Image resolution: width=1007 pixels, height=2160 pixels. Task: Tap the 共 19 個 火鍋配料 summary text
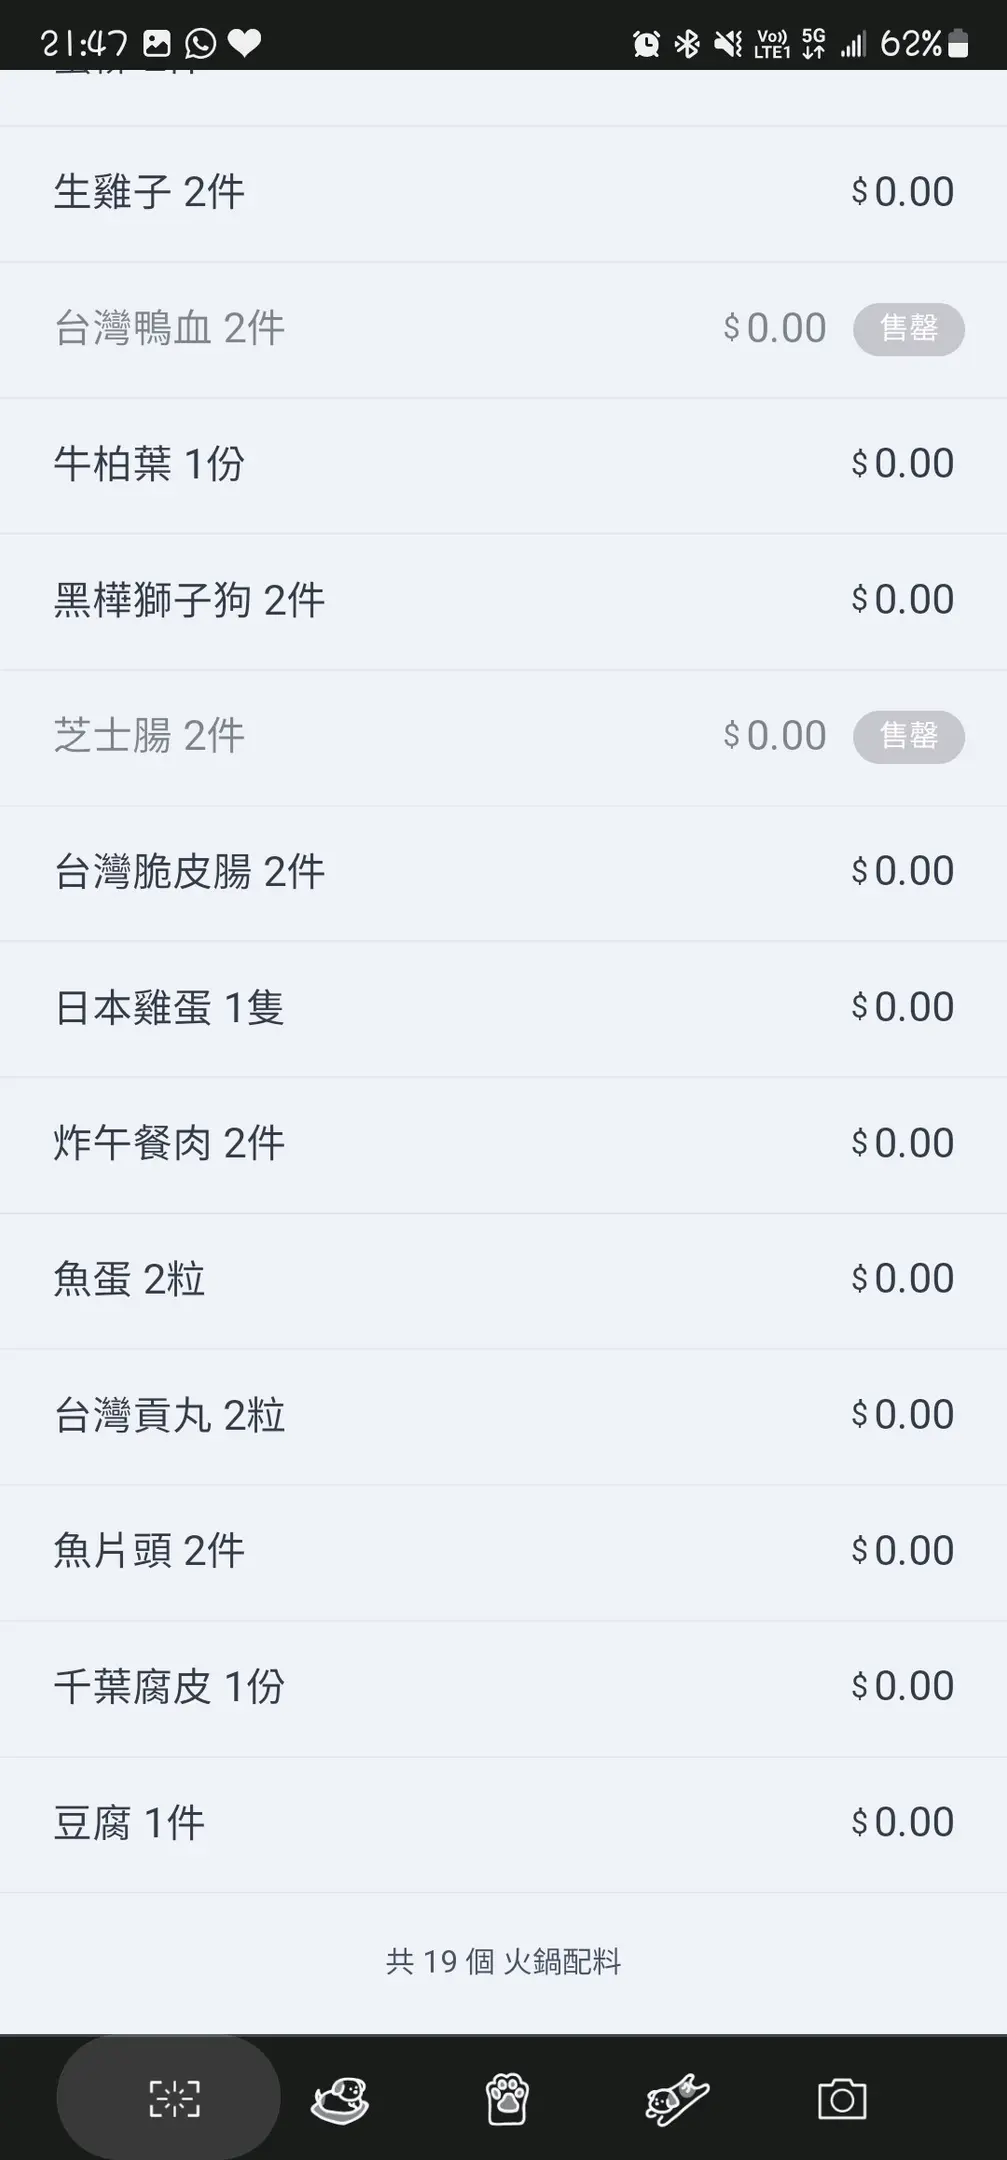coord(503,1962)
